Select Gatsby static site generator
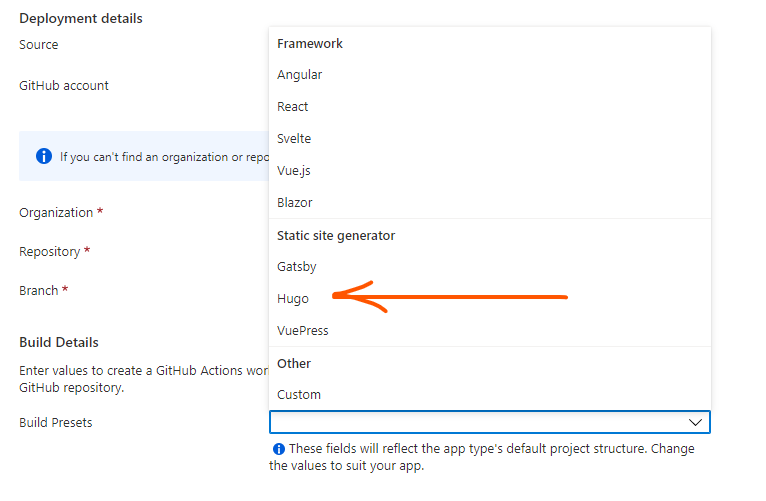The image size is (766, 501). coord(489,267)
